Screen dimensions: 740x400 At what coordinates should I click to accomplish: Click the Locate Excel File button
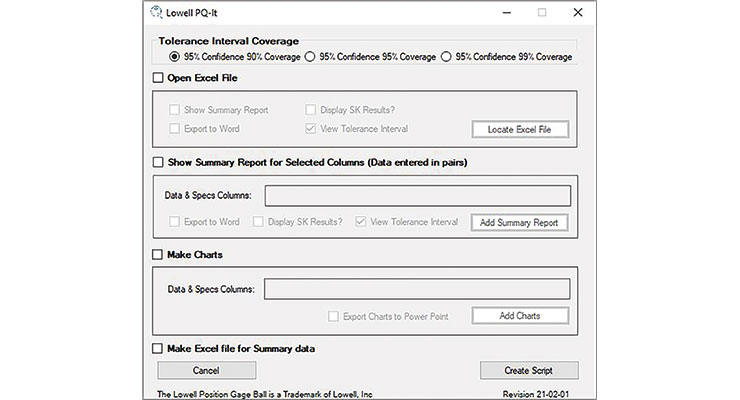tap(520, 129)
